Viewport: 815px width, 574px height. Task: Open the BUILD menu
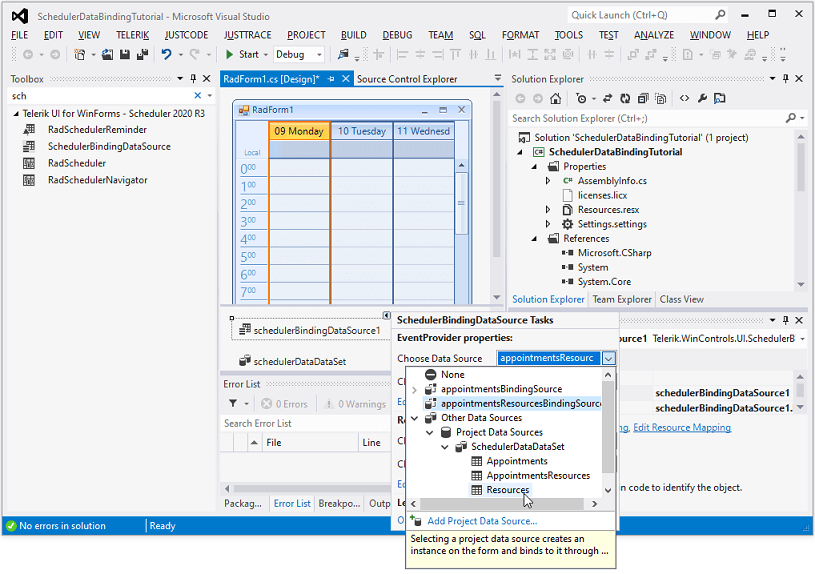353,35
